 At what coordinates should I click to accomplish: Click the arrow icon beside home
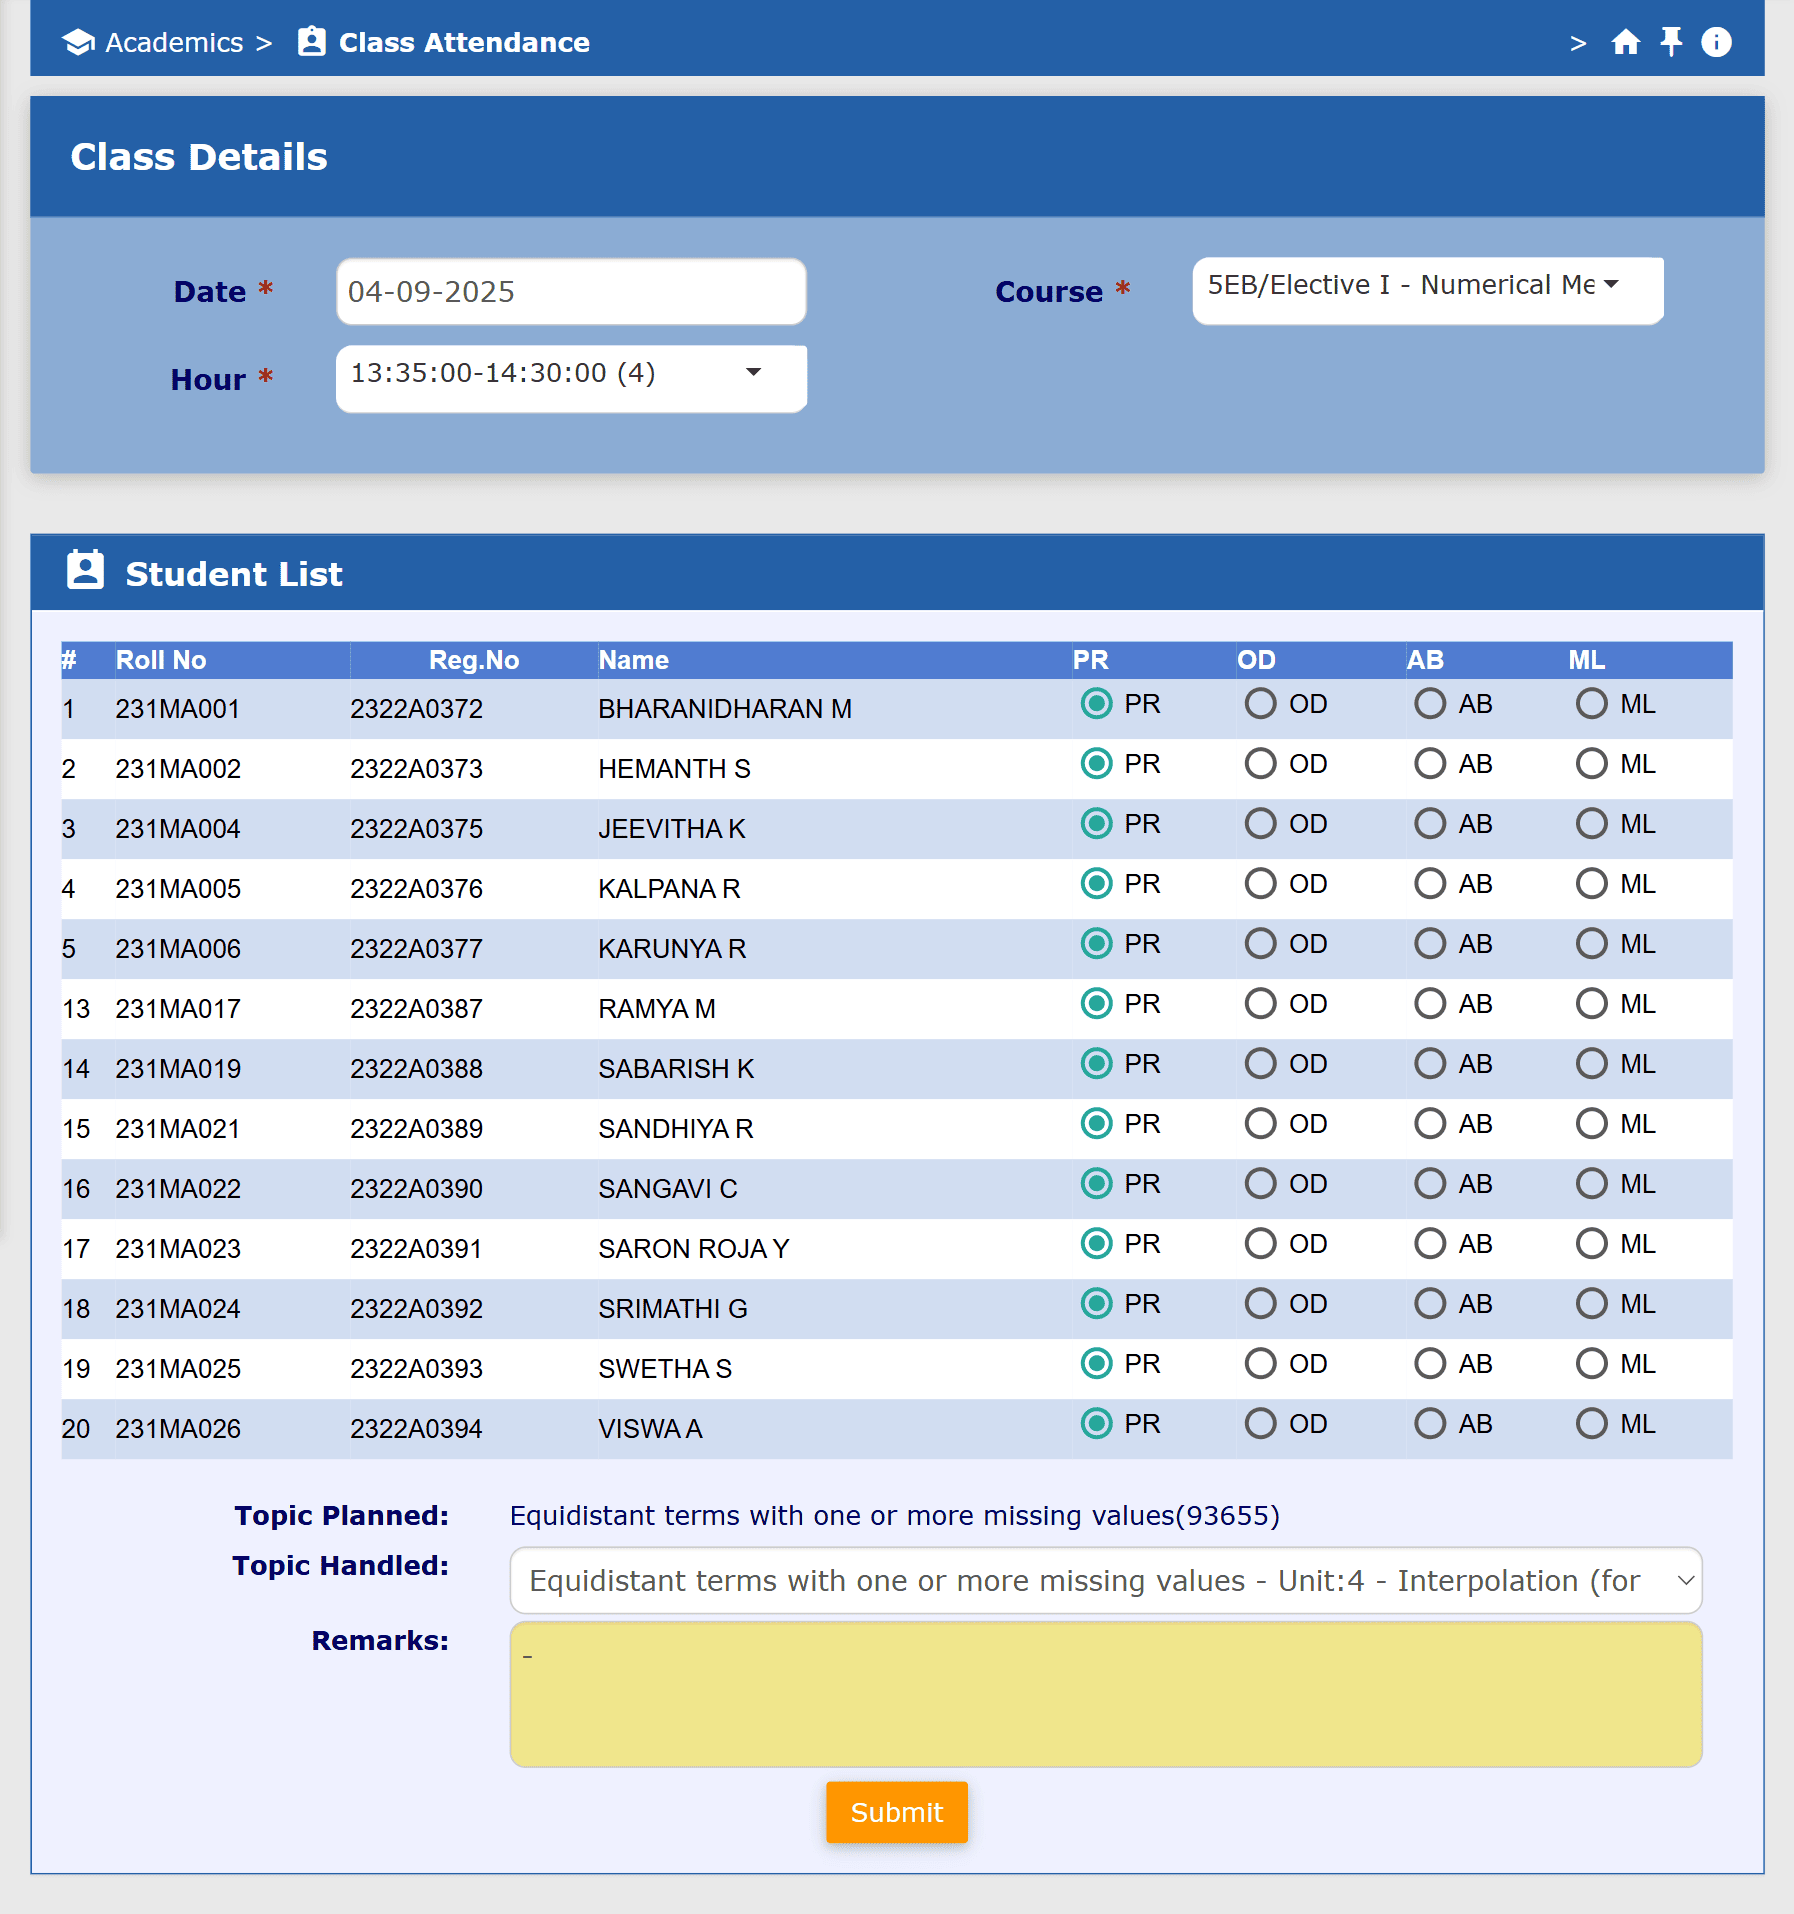[x=1578, y=43]
